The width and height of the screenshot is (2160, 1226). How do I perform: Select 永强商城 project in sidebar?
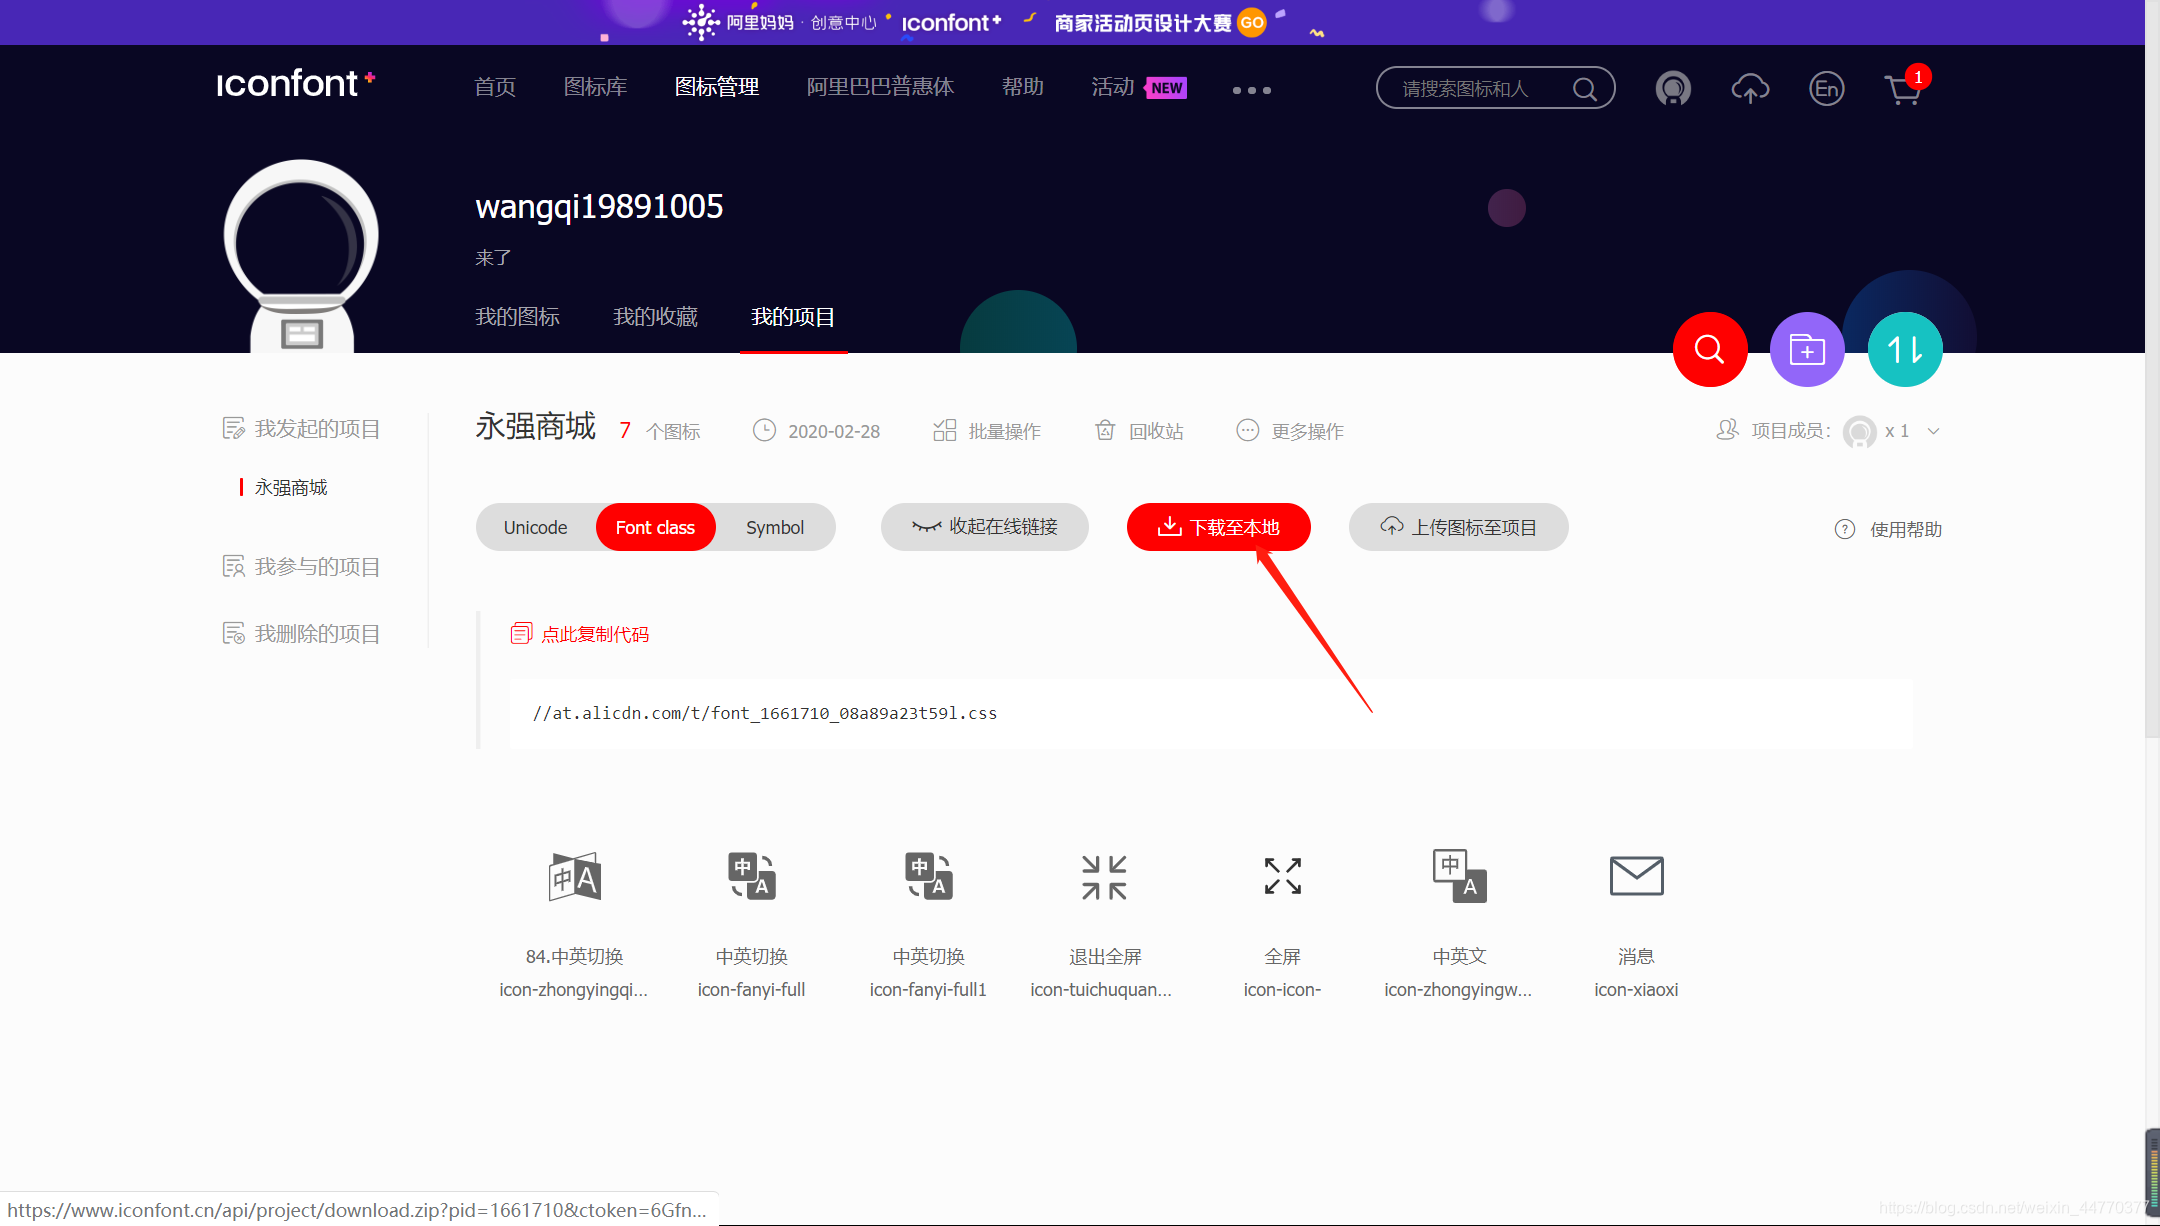click(291, 487)
